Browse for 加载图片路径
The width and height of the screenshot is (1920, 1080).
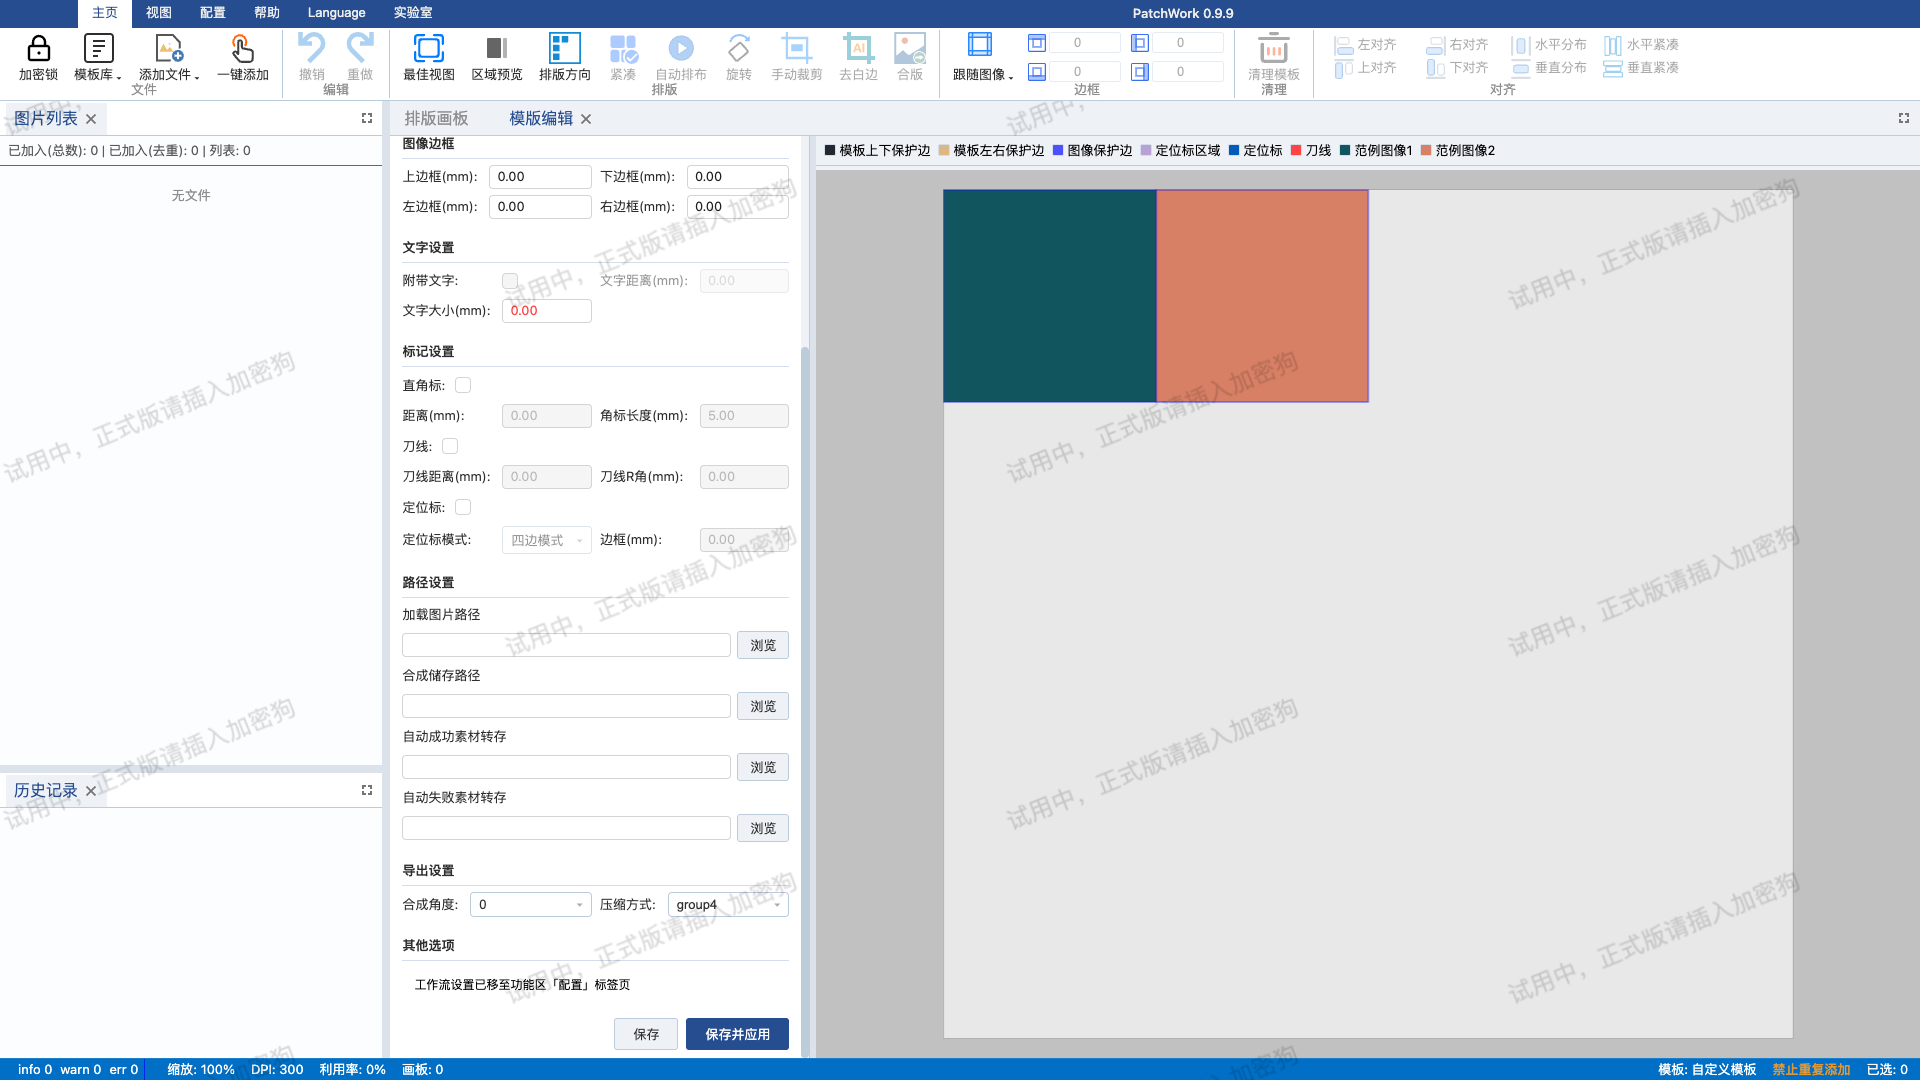point(763,646)
